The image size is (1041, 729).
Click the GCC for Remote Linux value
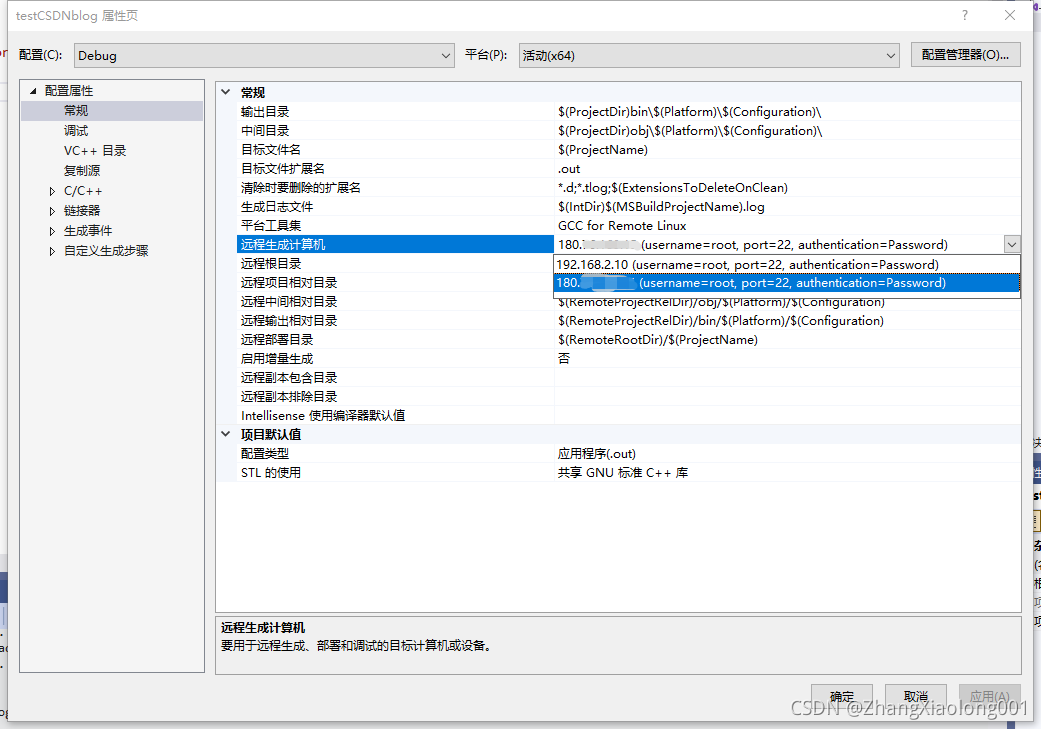622,226
